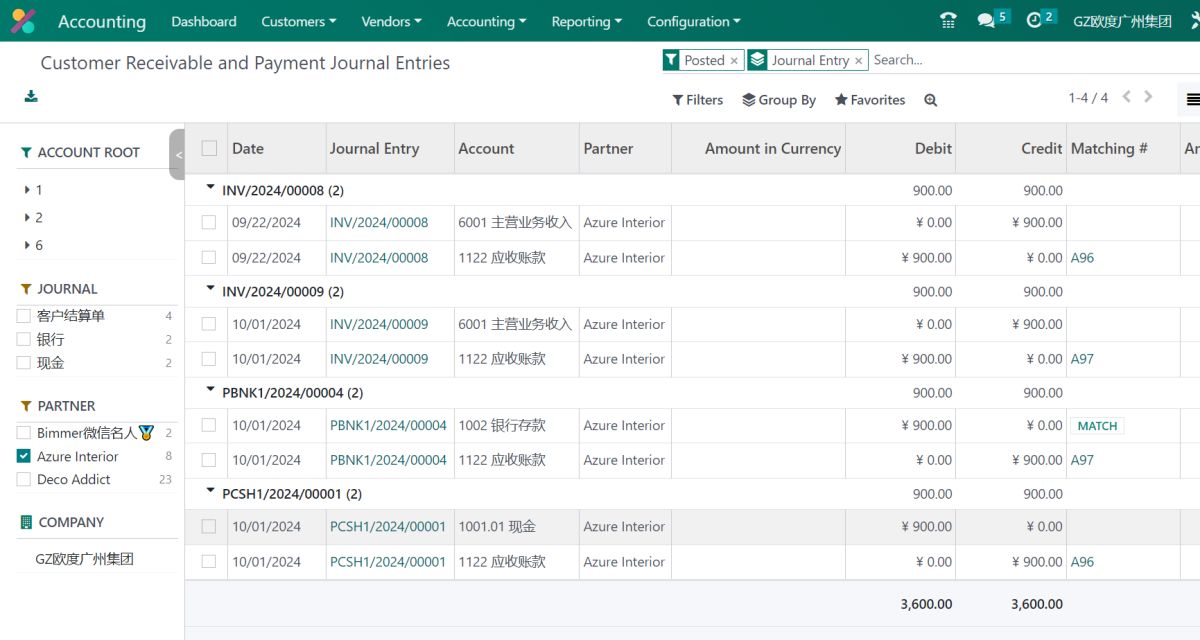Tick checkbox for PBNK1/2024/00004 row with account 1002
1200x640 pixels.
click(209, 425)
